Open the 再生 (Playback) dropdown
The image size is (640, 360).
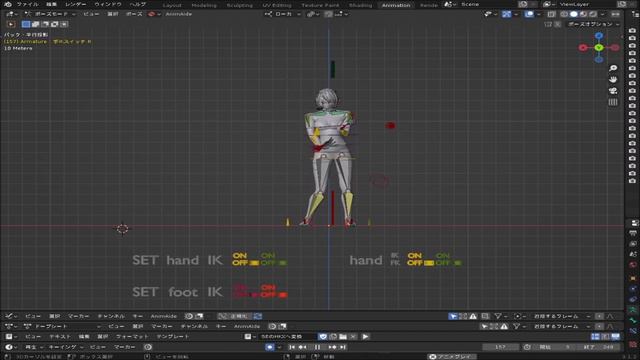click(x=33, y=347)
